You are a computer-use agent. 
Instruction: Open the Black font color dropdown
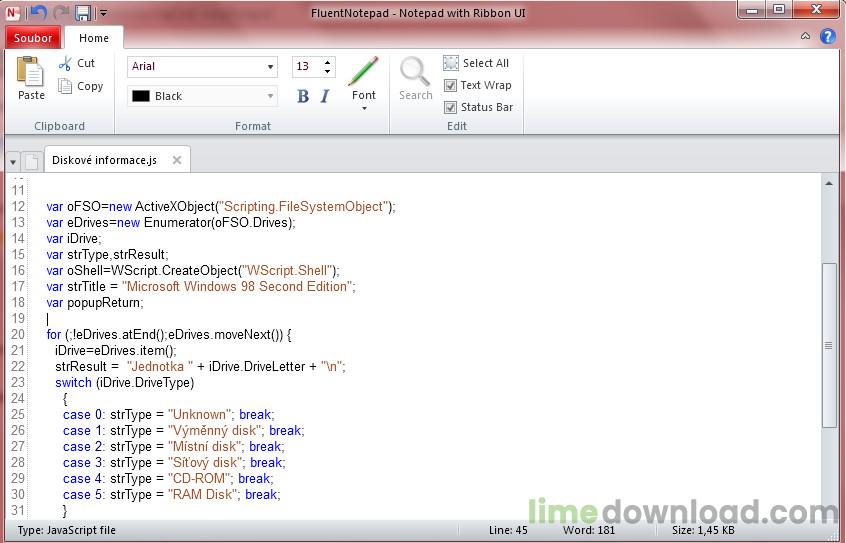[x=270, y=96]
